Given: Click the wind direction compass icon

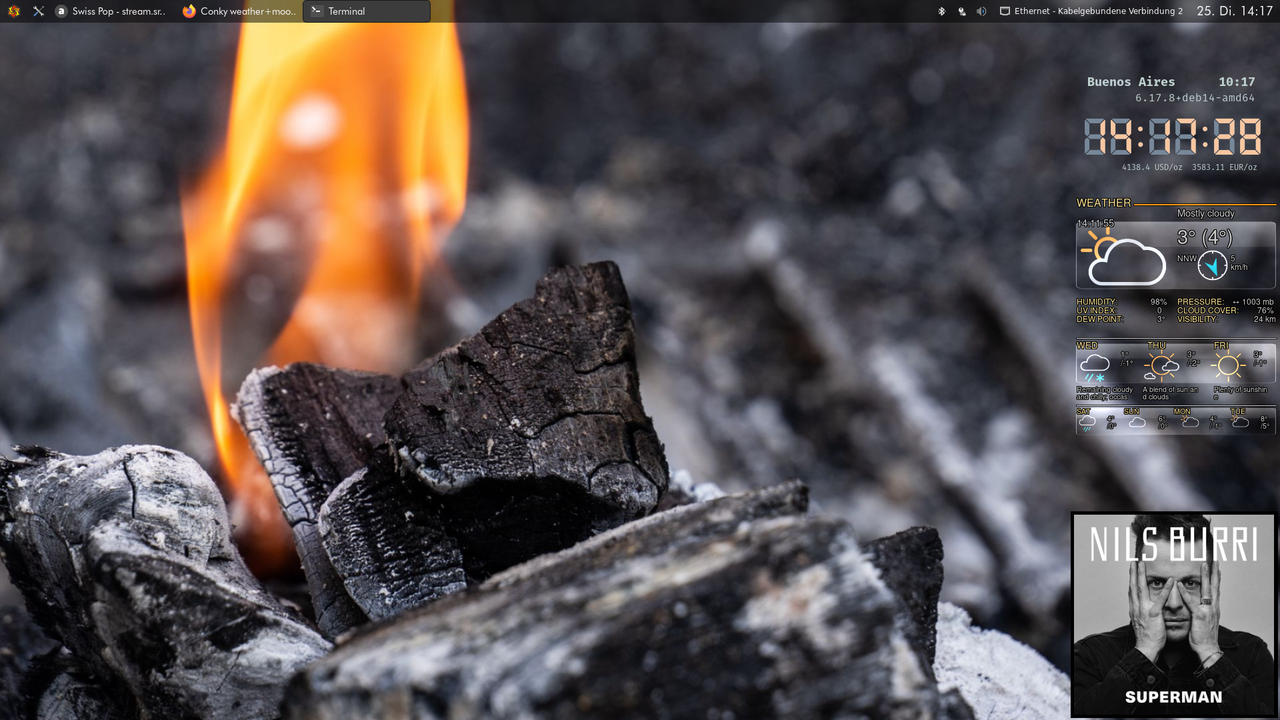Looking at the screenshot, I should point(1213,265).
